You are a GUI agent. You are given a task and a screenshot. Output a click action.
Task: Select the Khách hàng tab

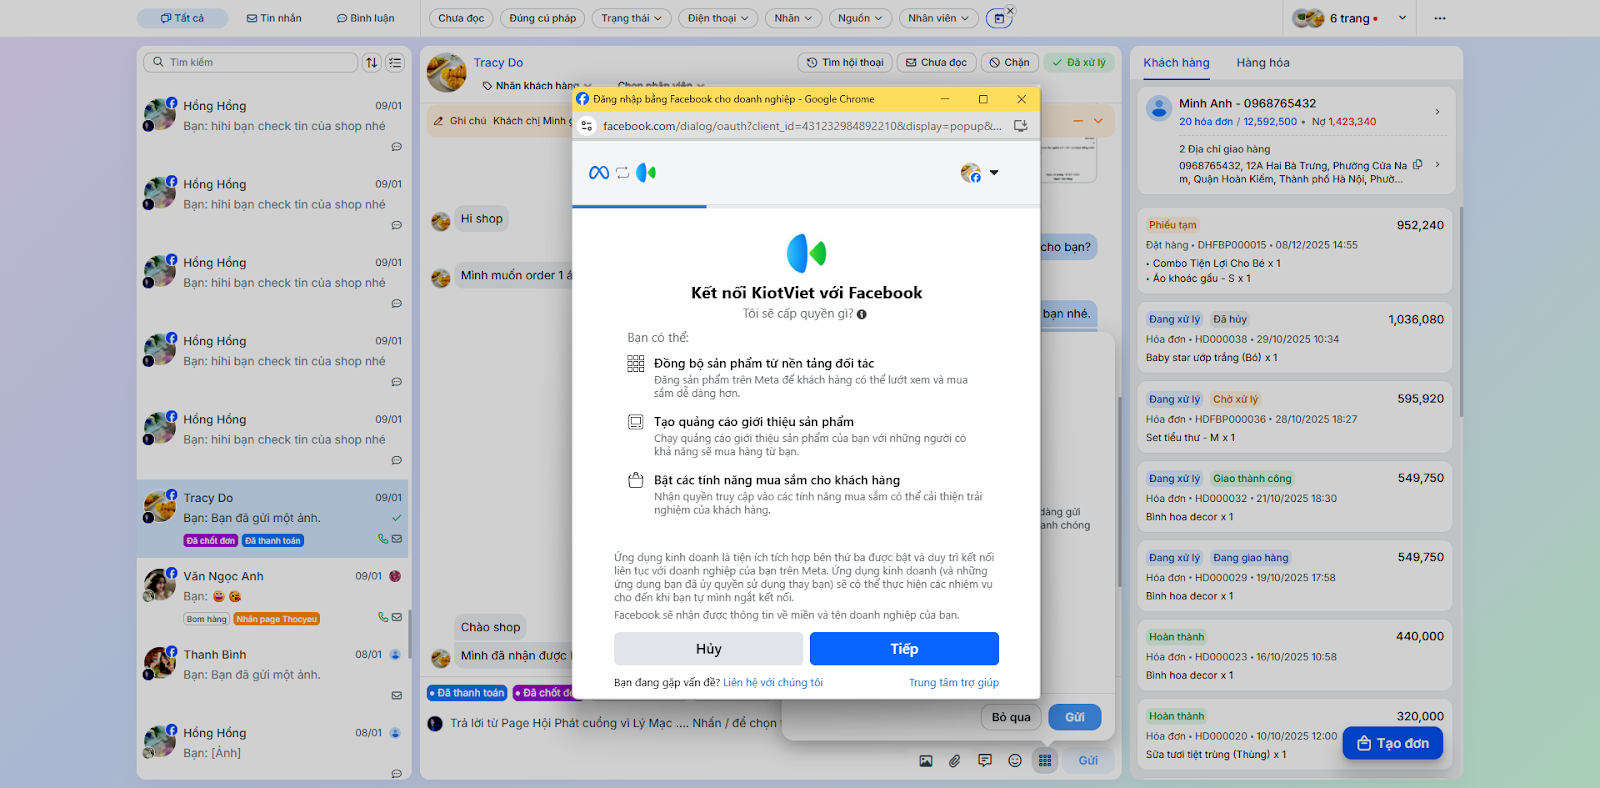(1176, 63)
